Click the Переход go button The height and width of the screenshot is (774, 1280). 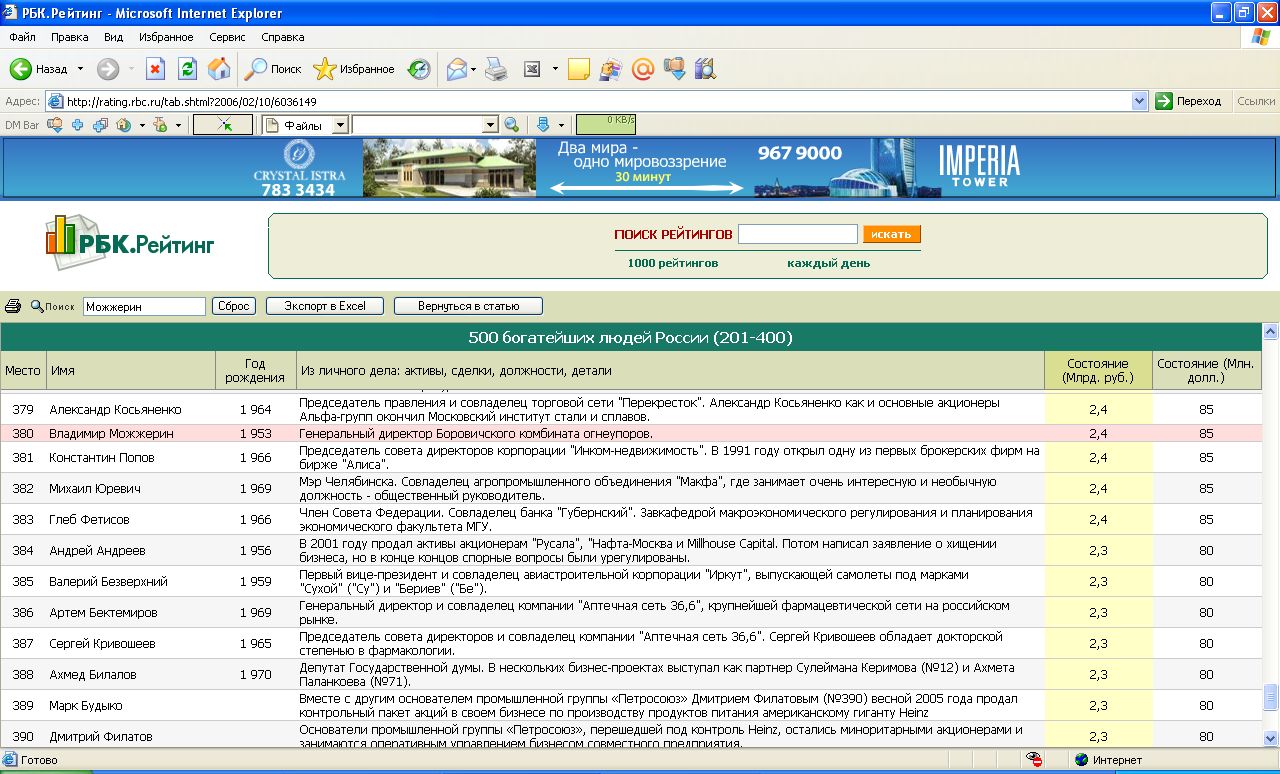tap(1189, 101)
